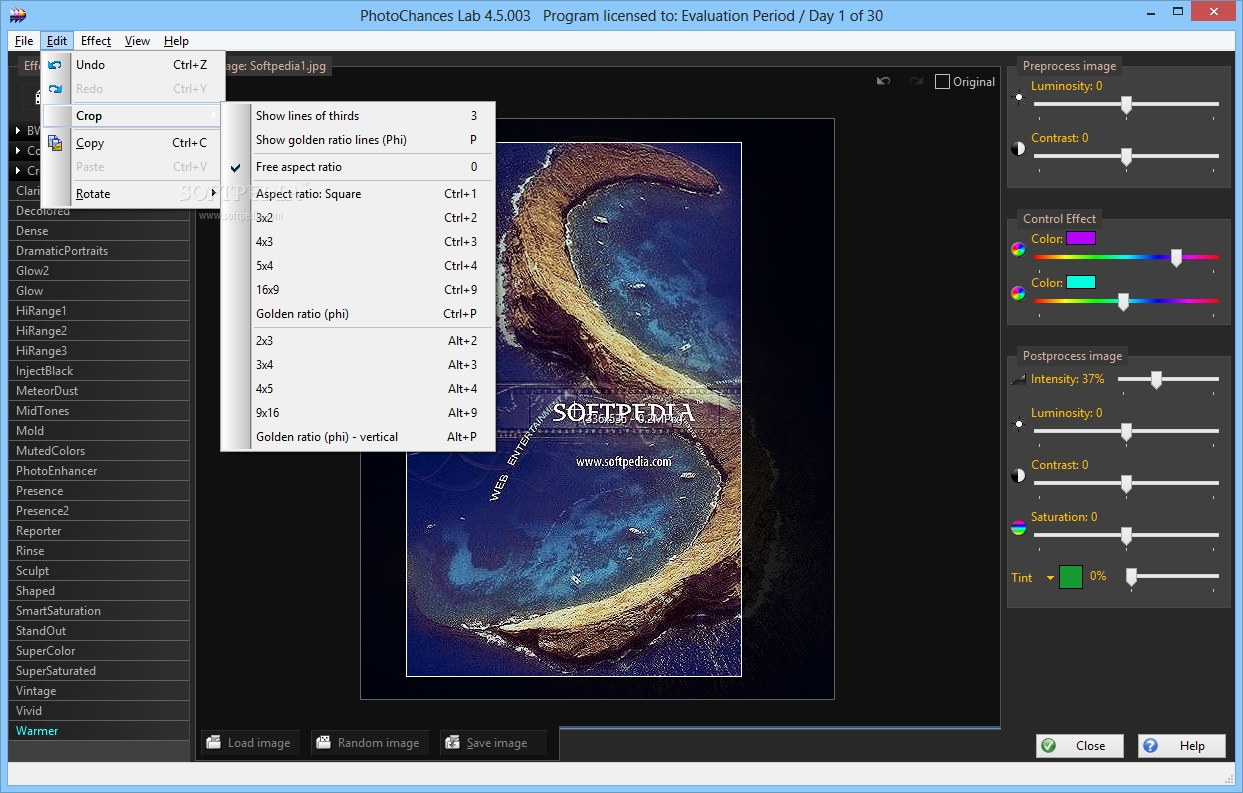The image size is (1243, 793).
Task: Select the DramaticPortraits effect
Action: 99,251
